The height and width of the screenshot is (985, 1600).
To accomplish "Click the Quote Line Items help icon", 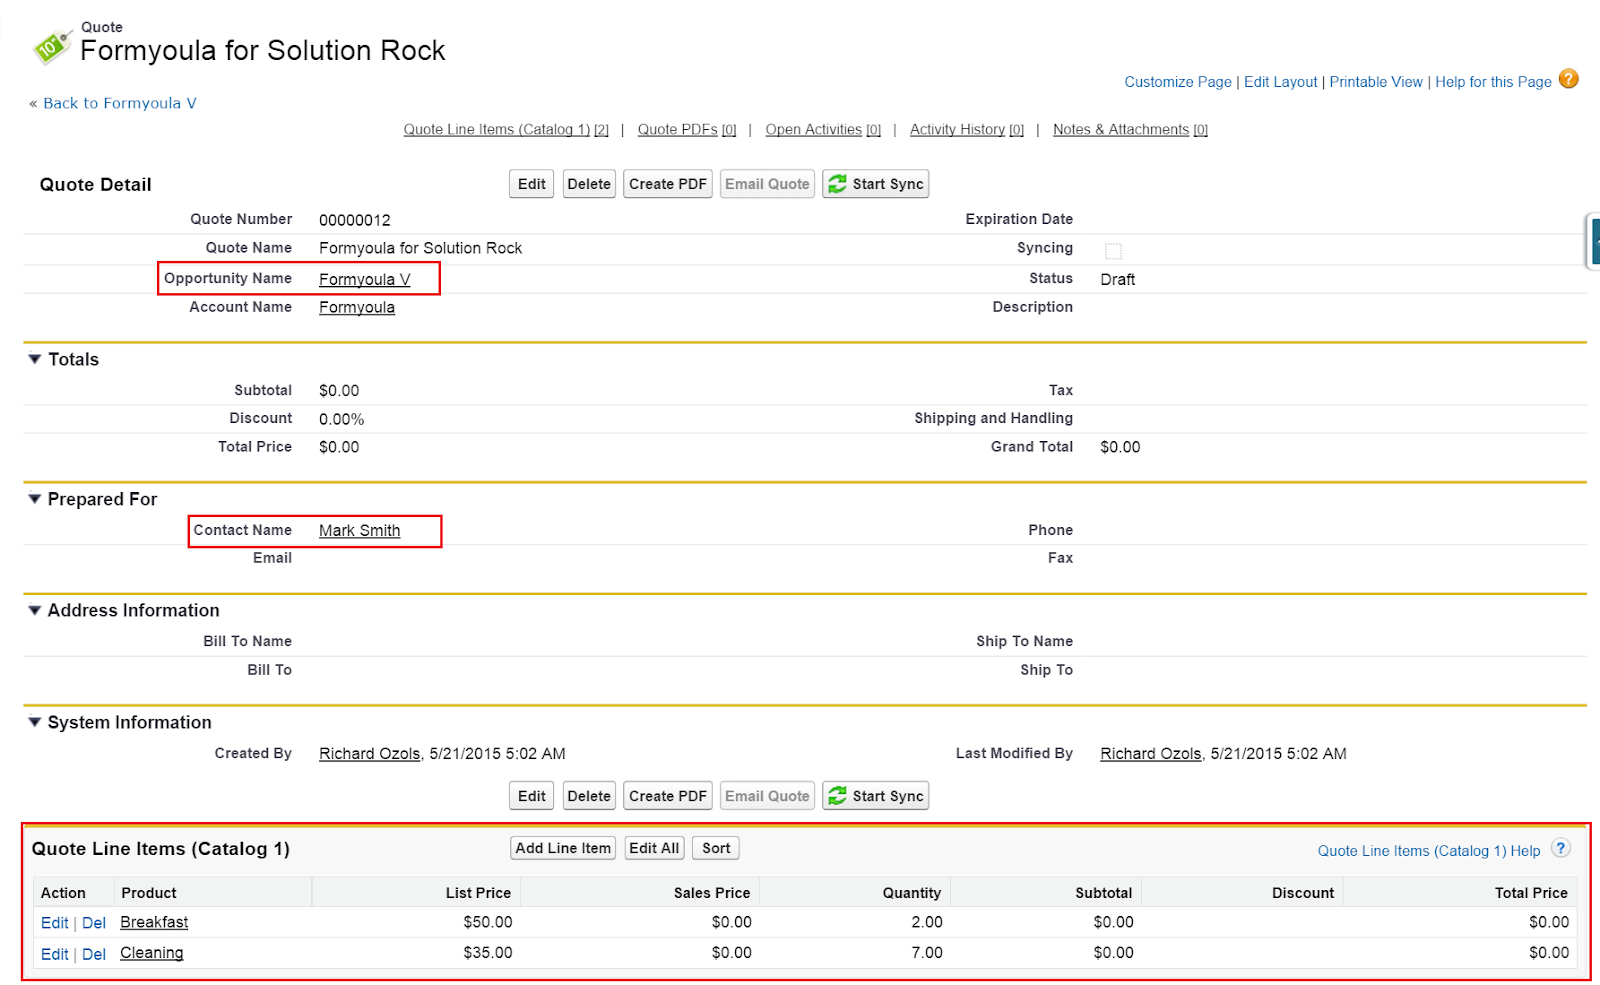I will pyautogui.click(x=1560, y=848).
